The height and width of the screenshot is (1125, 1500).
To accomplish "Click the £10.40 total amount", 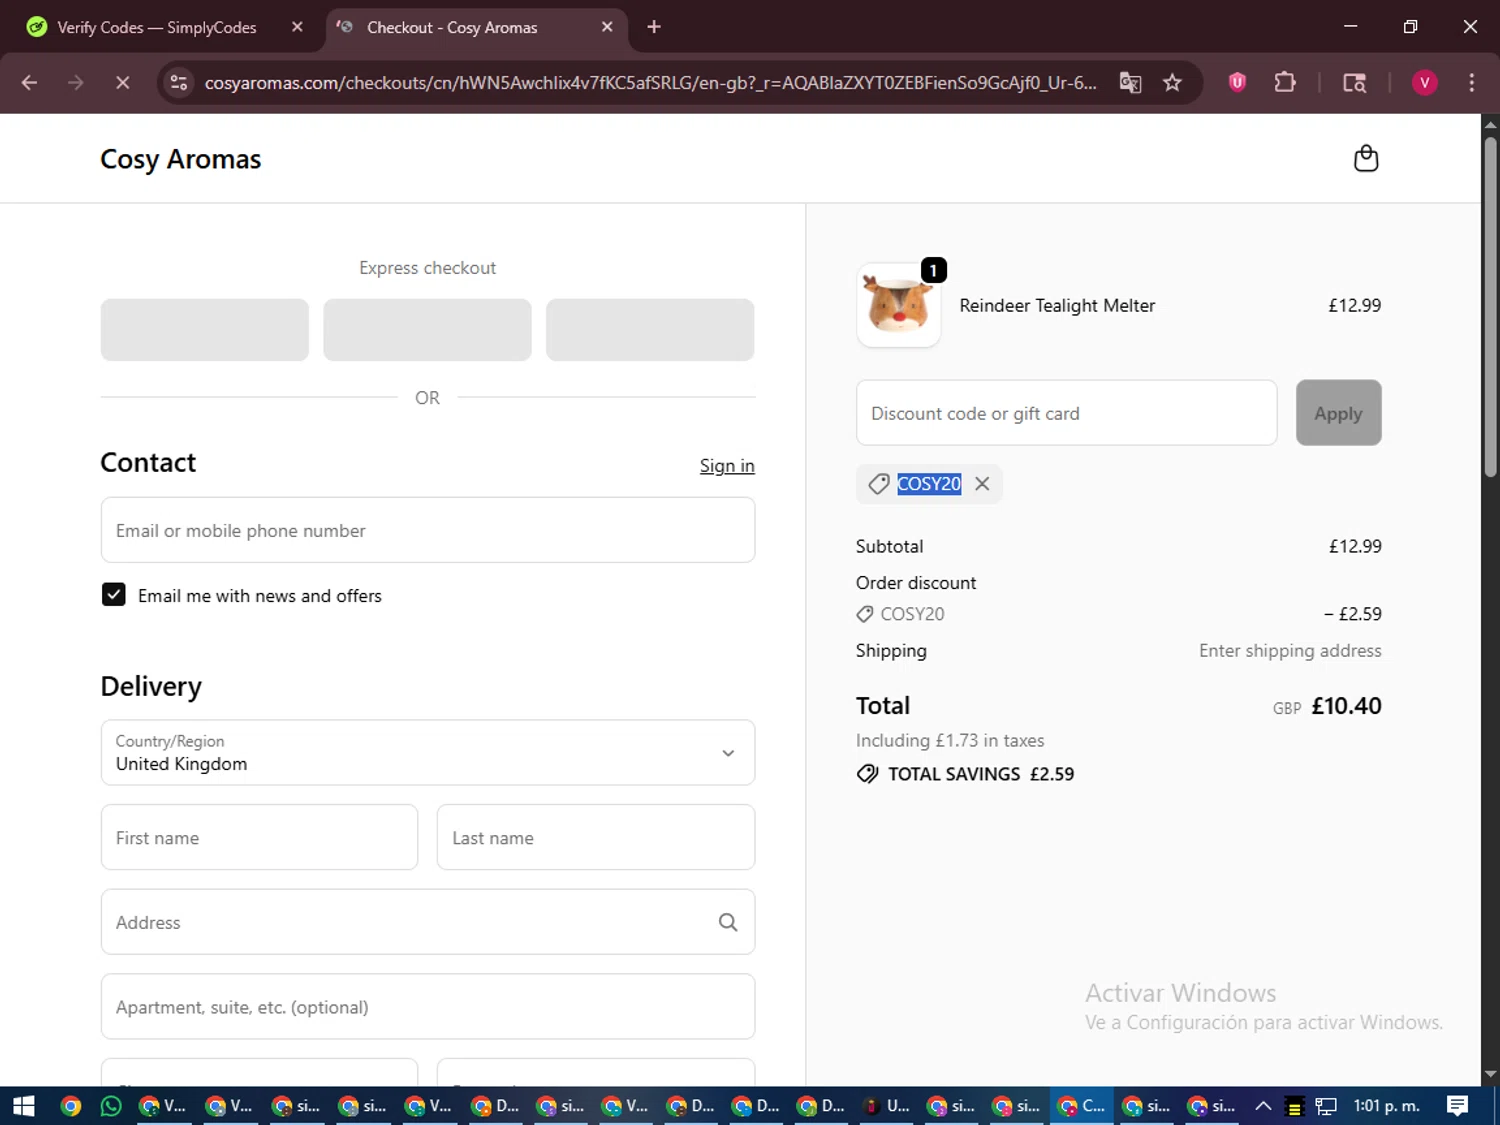I will 1346,706.
